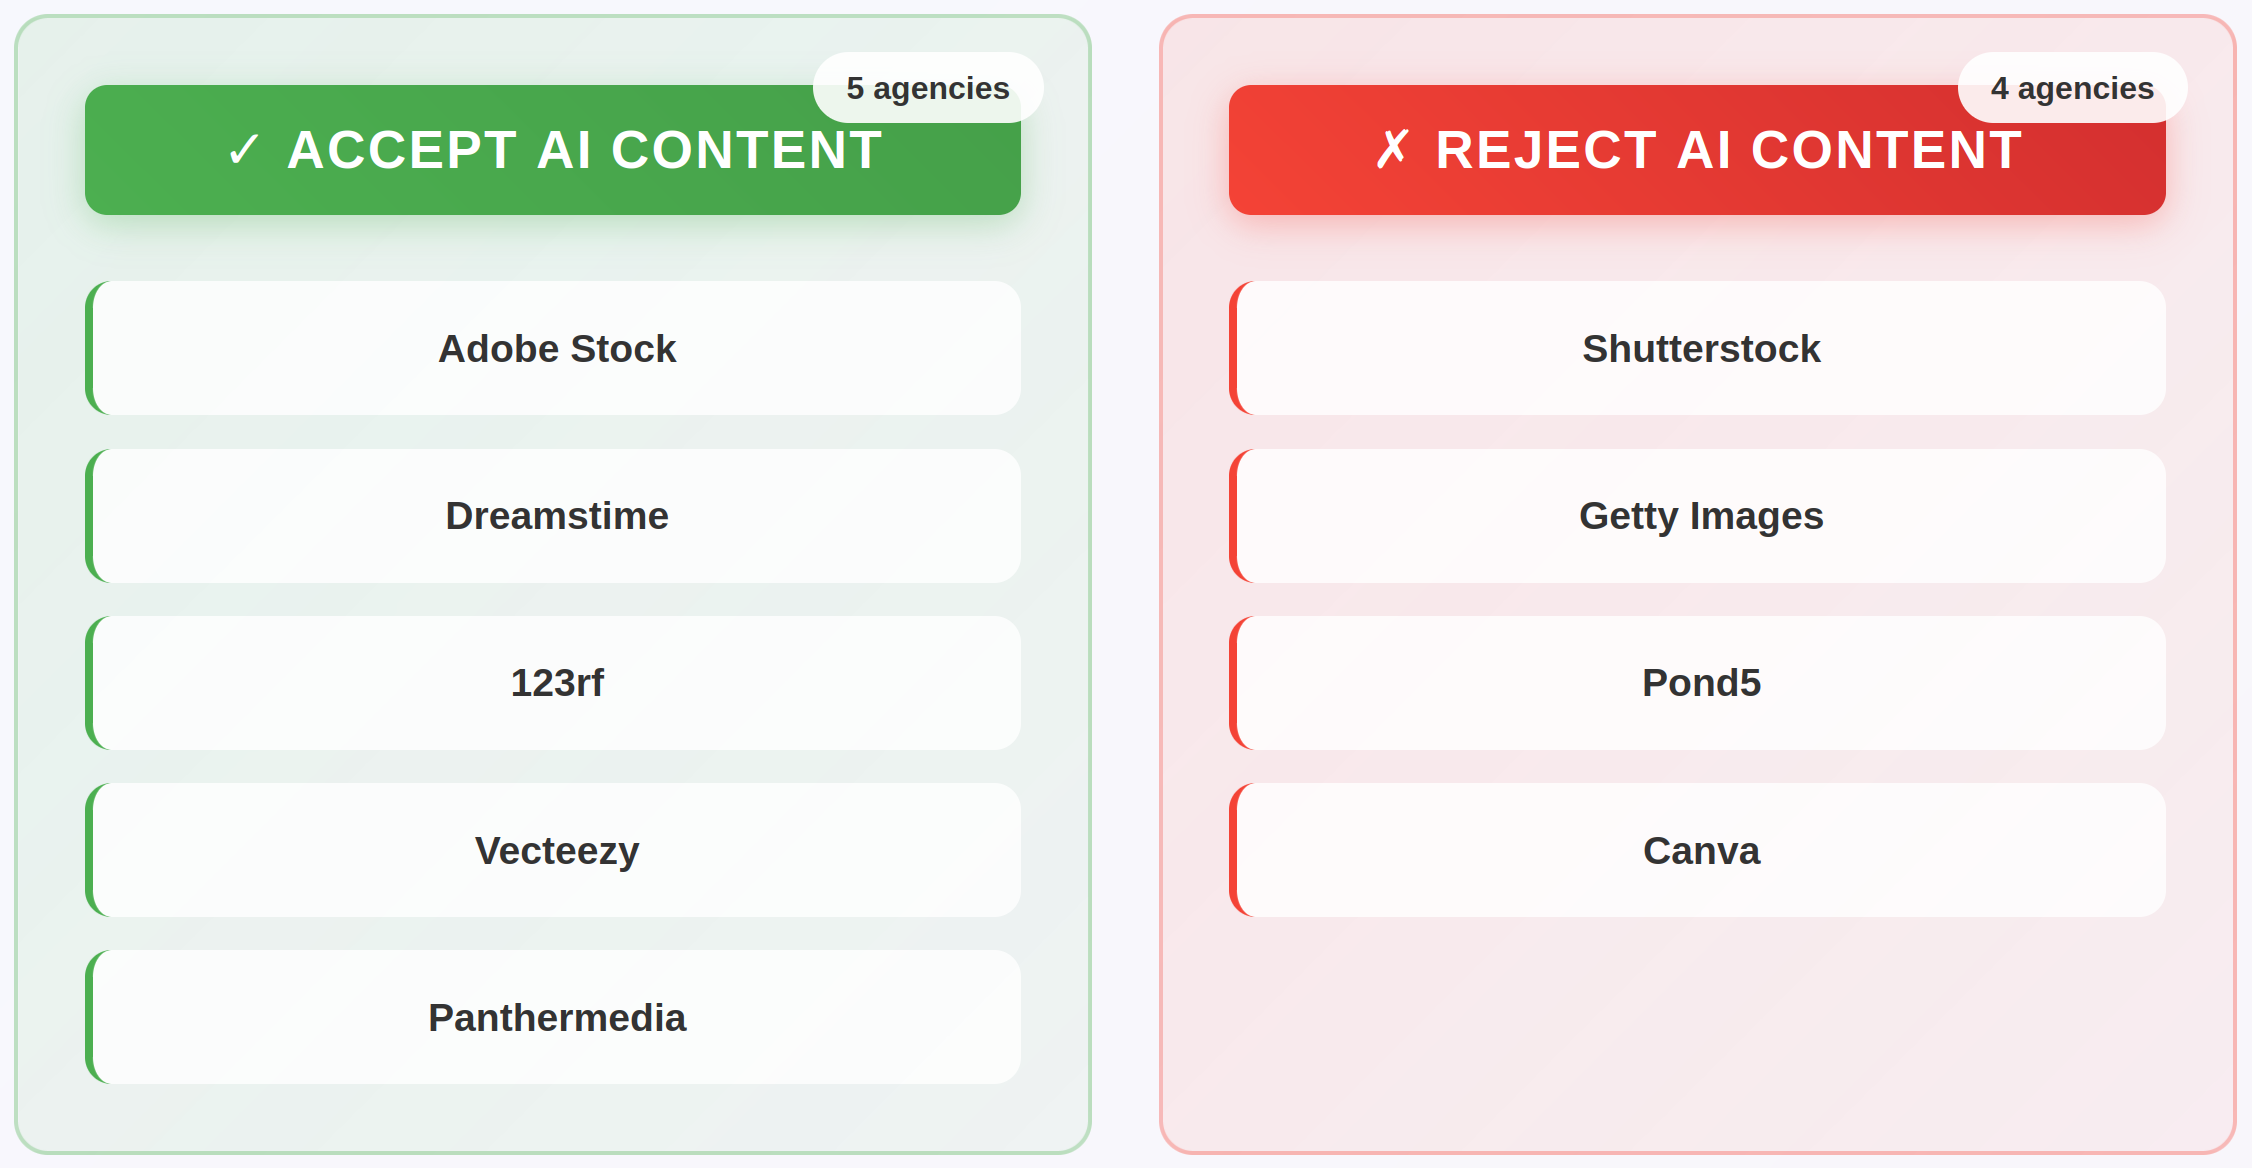Choose the Dreamstime agency card
2252x1168 pixels.
(556, 516)
